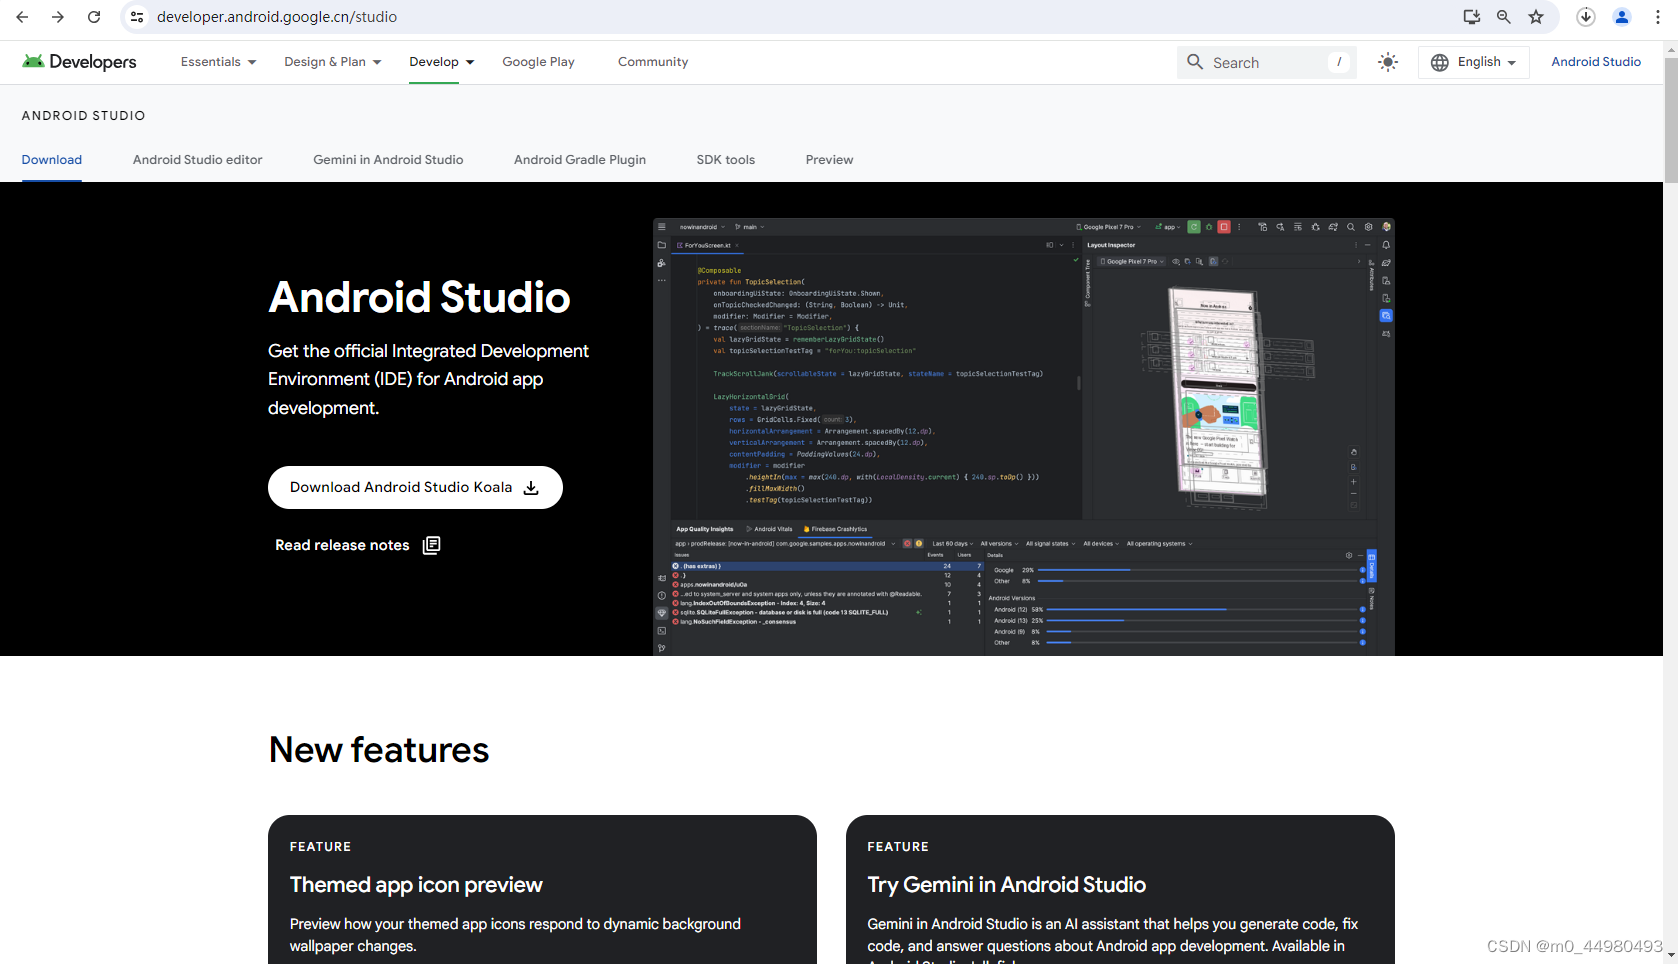The width and height of the screenshot is (1678, 964).
Task: Toggle the light/dark theme sun icon
Action: tap(1388, 62)
